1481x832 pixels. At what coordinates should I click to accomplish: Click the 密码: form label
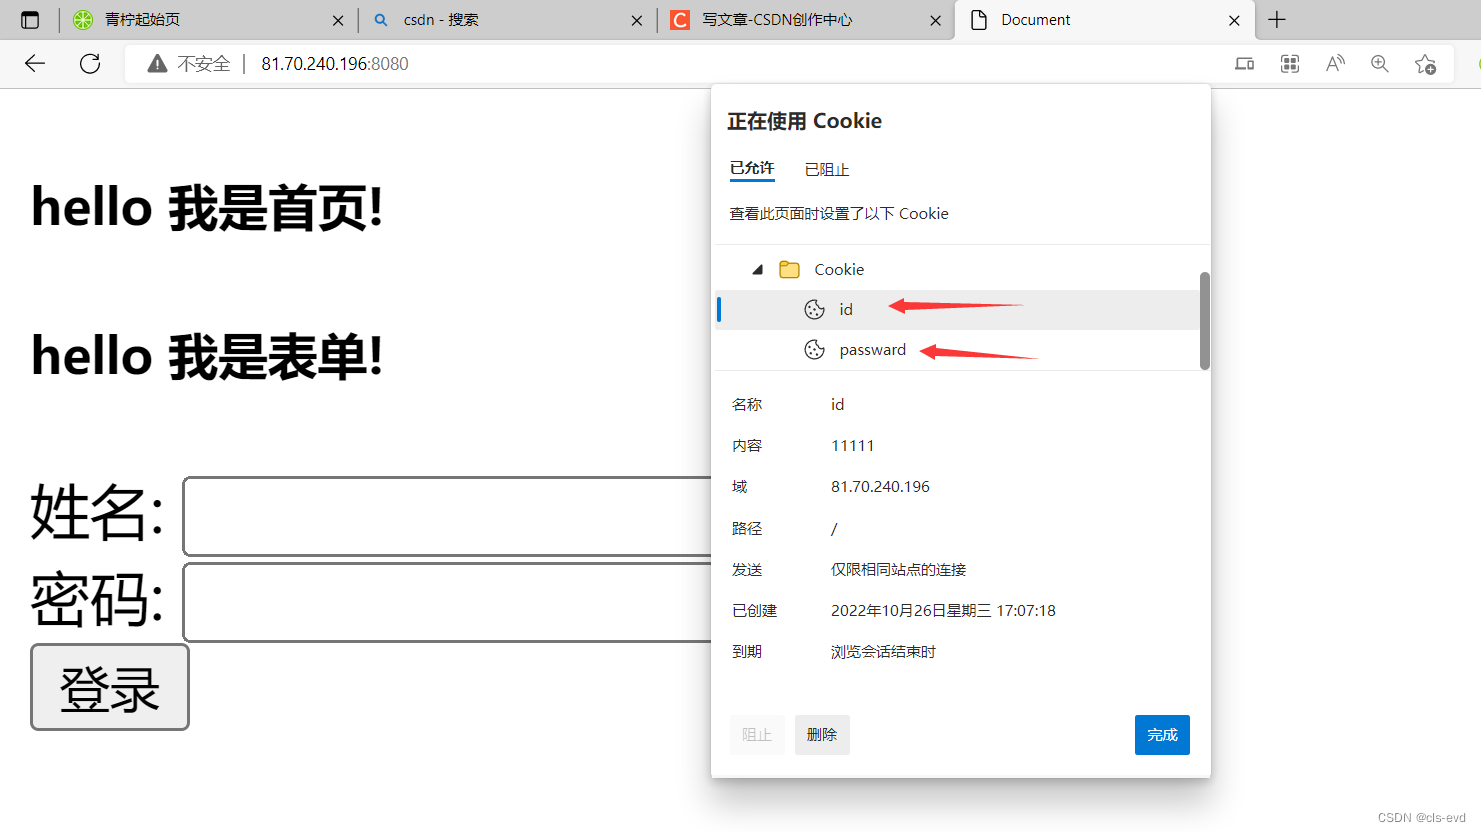pos(97,600)
